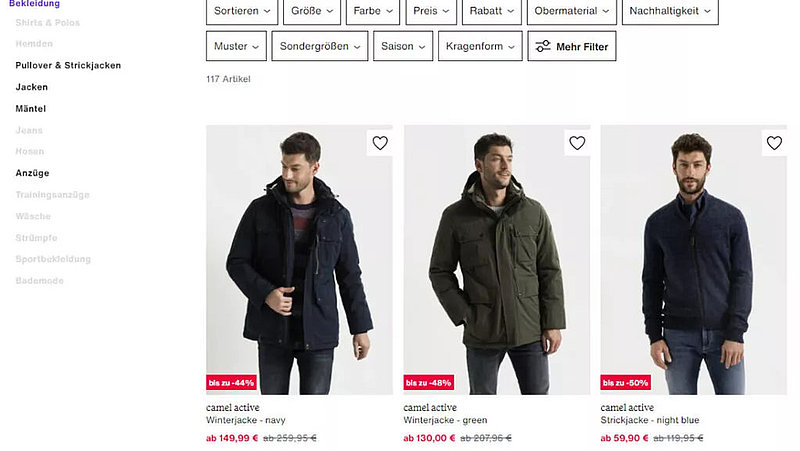800x451 pixels.
Task: Open the Rabatt filter dropdown
Action: pos(492,11)
